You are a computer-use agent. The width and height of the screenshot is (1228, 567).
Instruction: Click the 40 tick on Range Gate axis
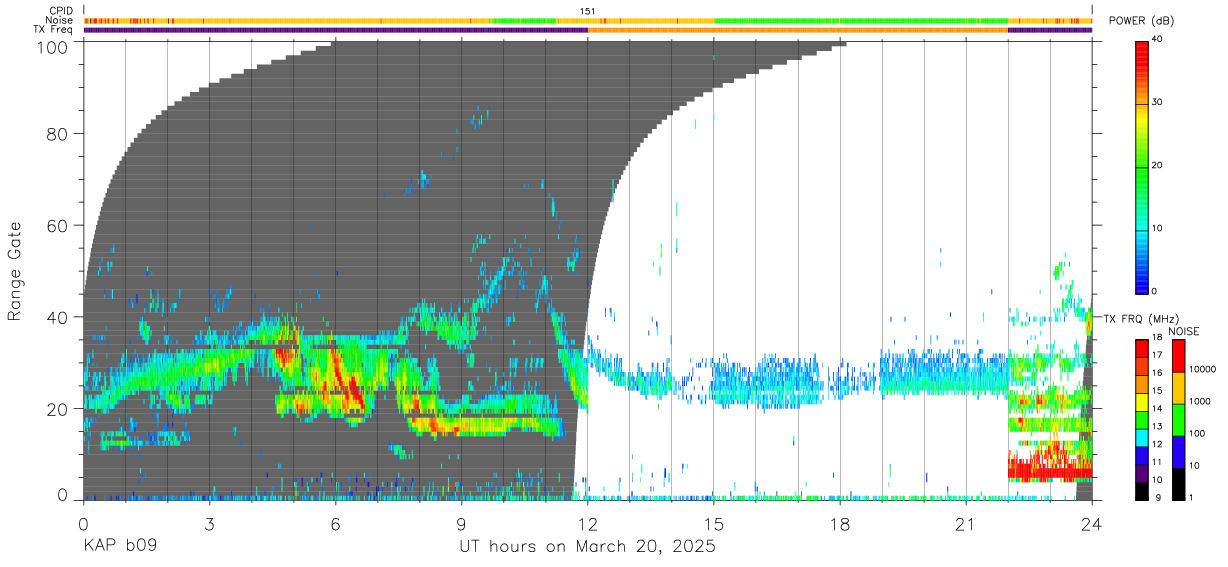56,318
